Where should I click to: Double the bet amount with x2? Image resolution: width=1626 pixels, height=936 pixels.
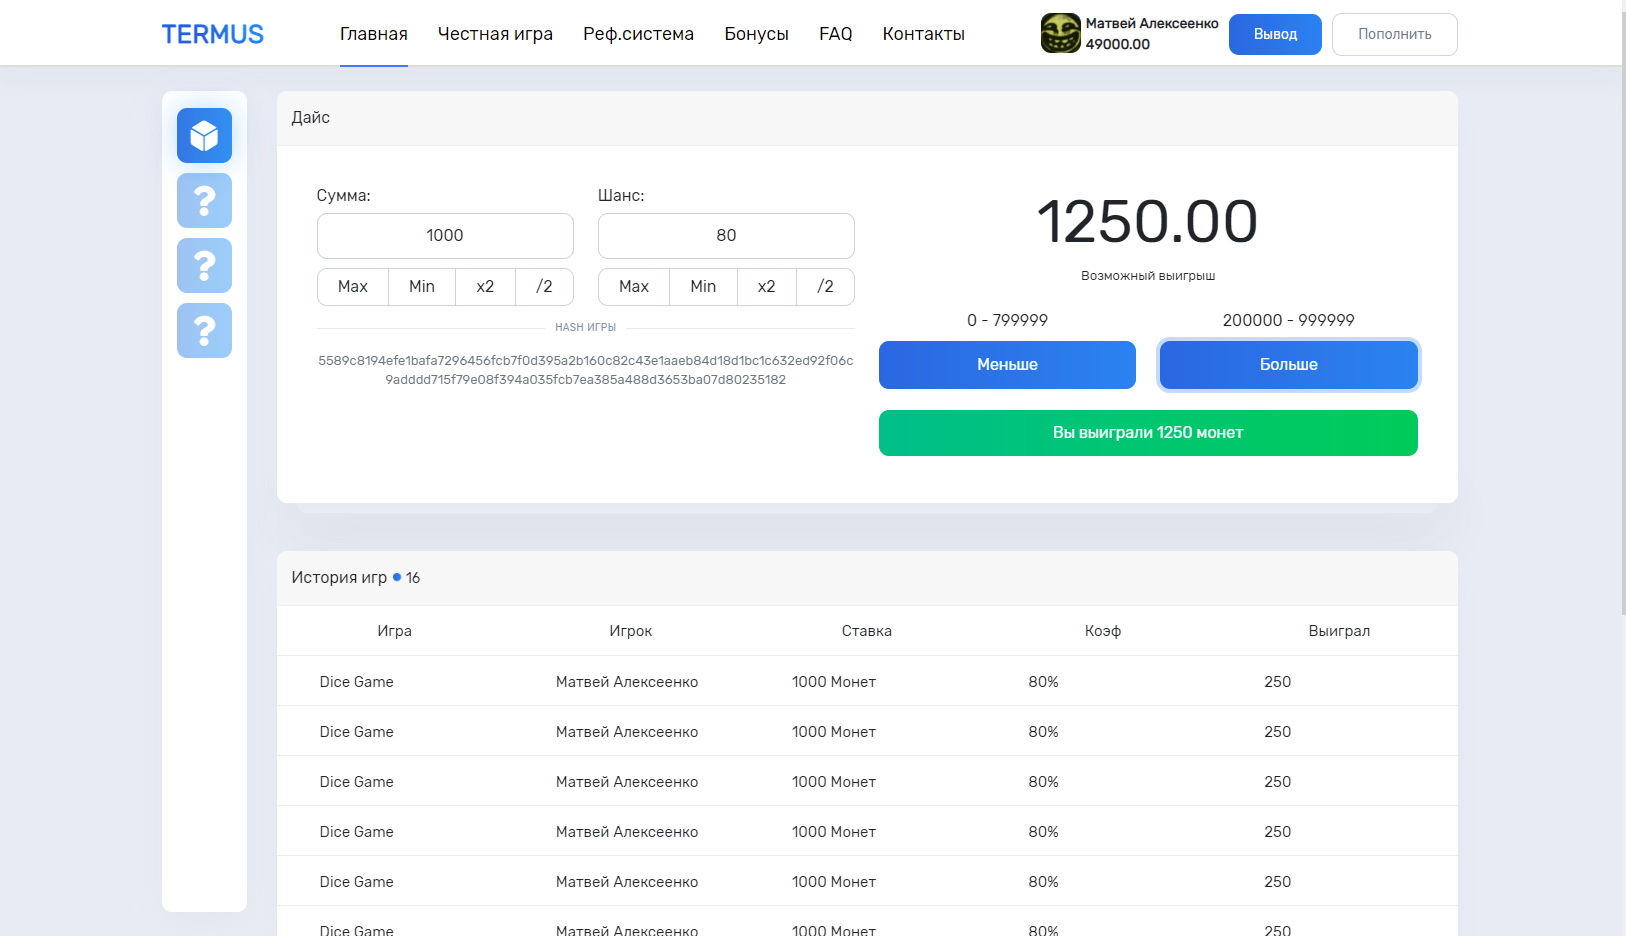click(485, 287)
